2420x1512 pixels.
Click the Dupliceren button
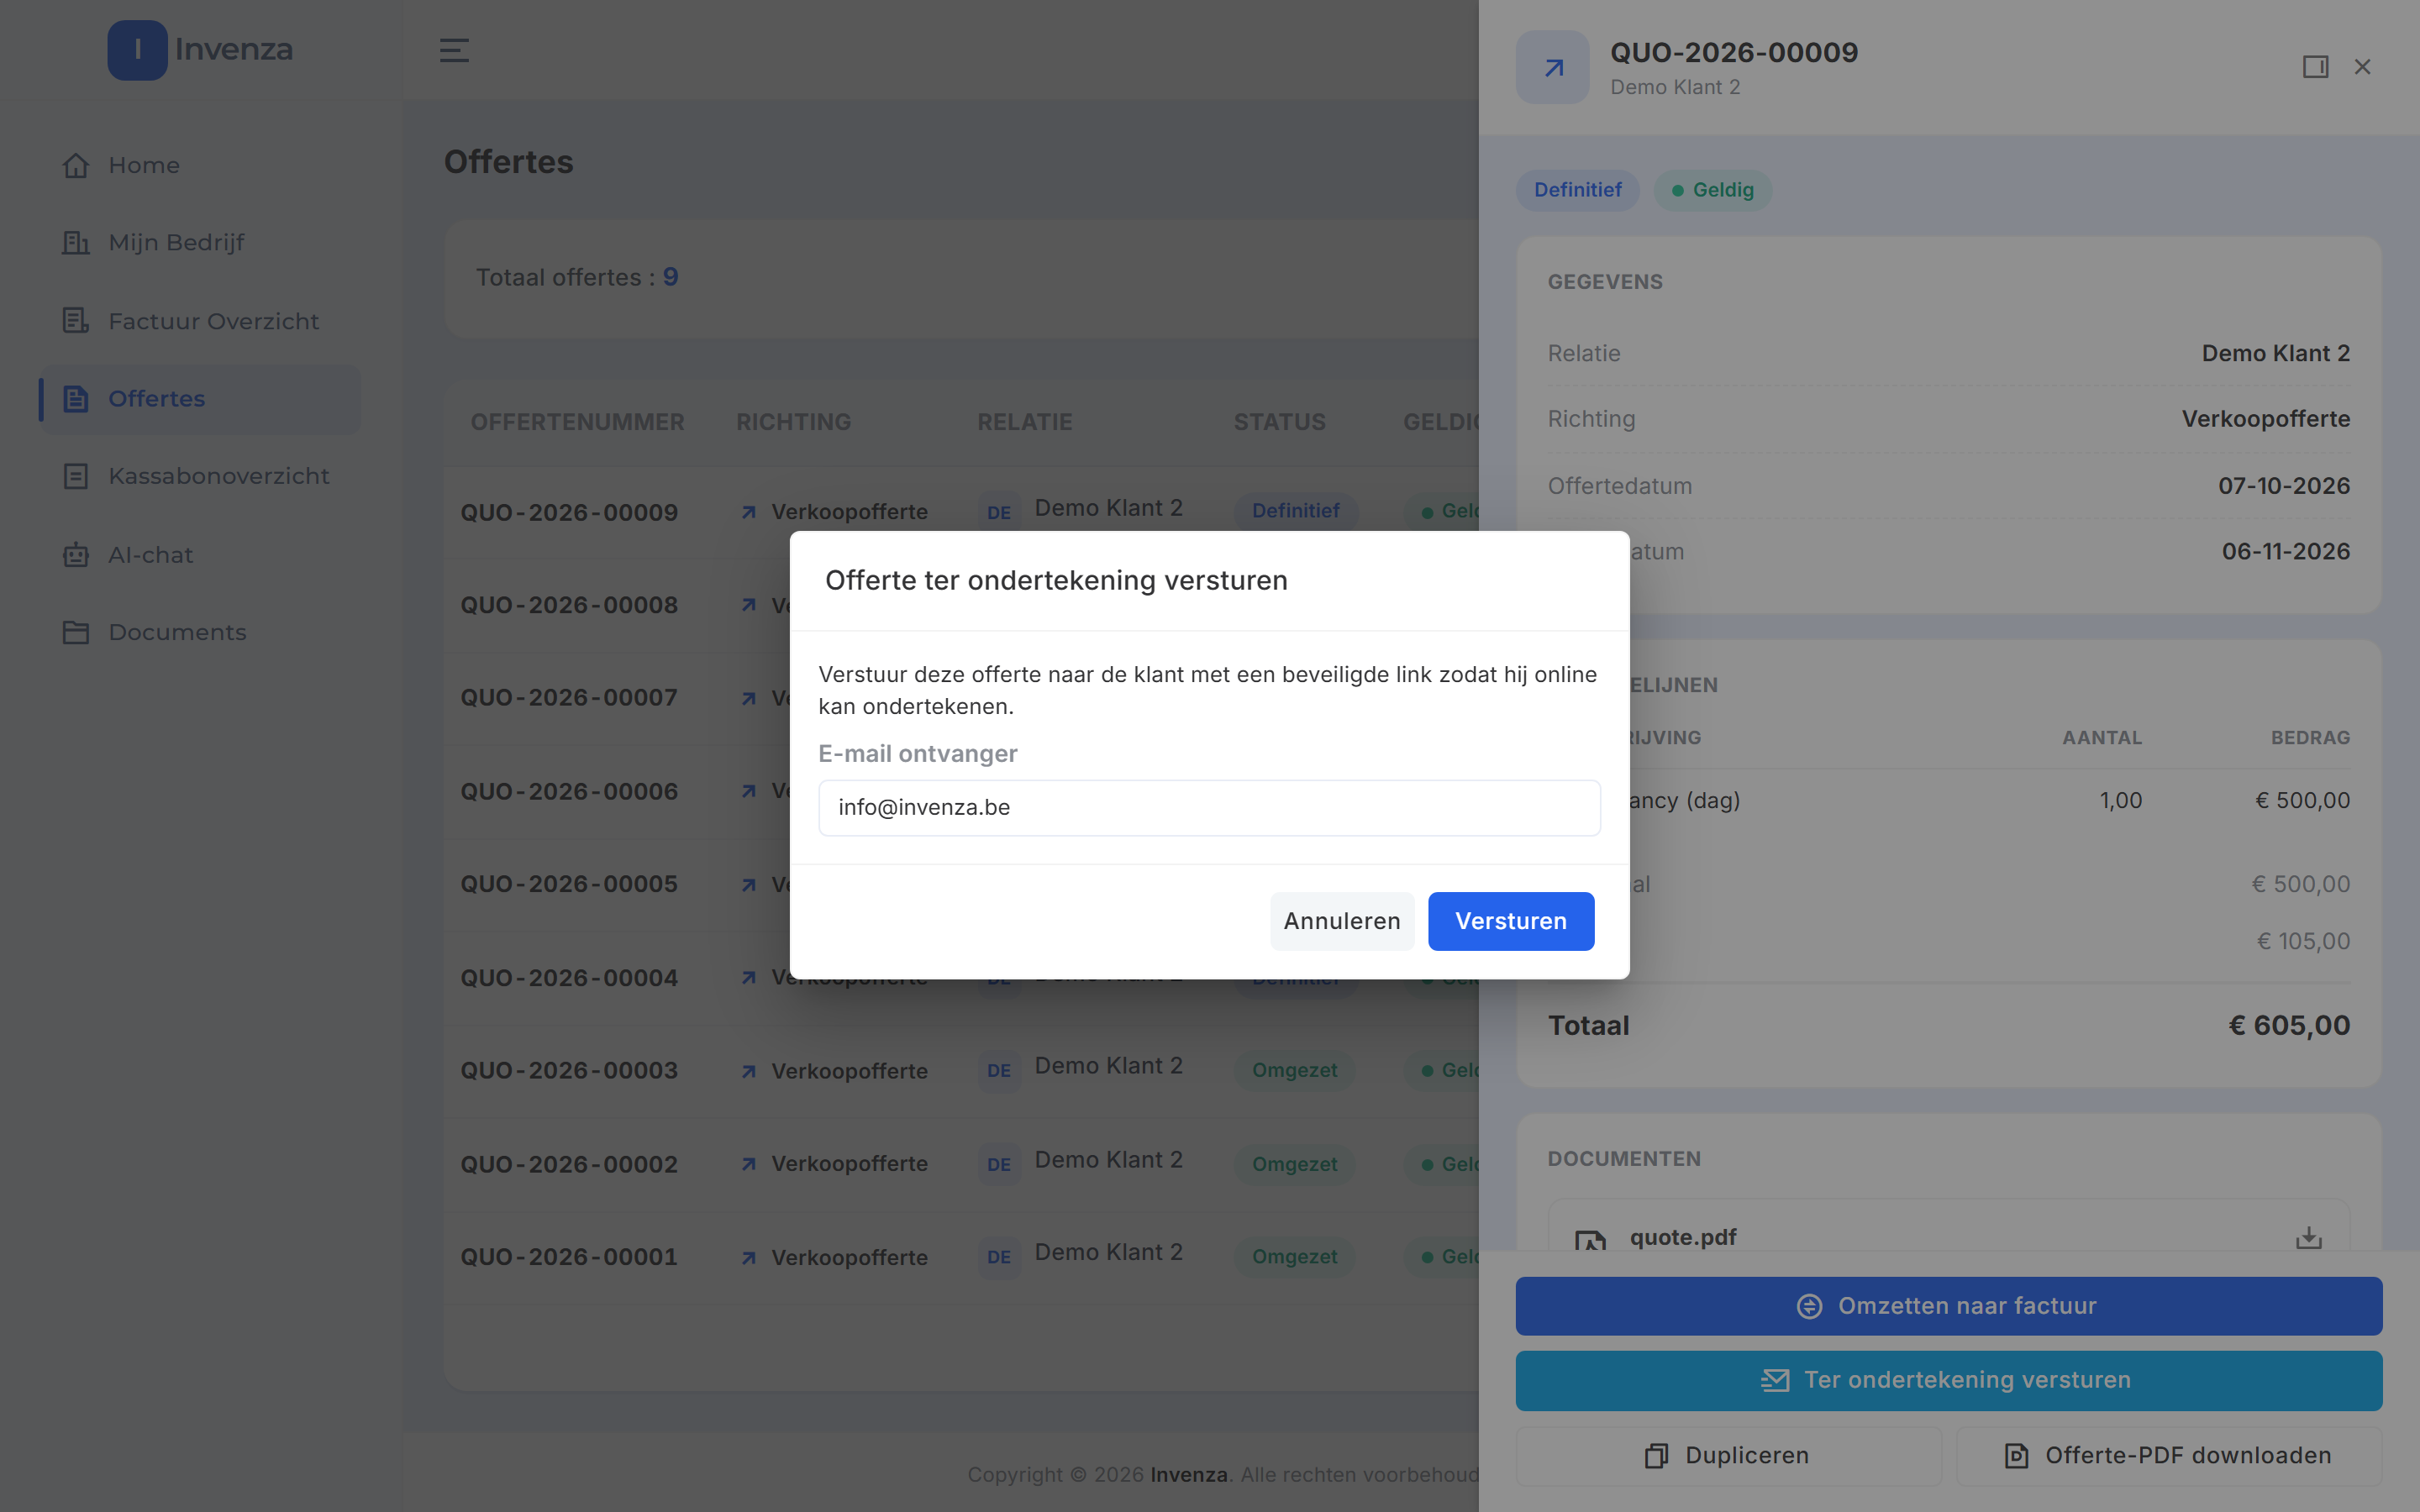click(1728, 1455)
